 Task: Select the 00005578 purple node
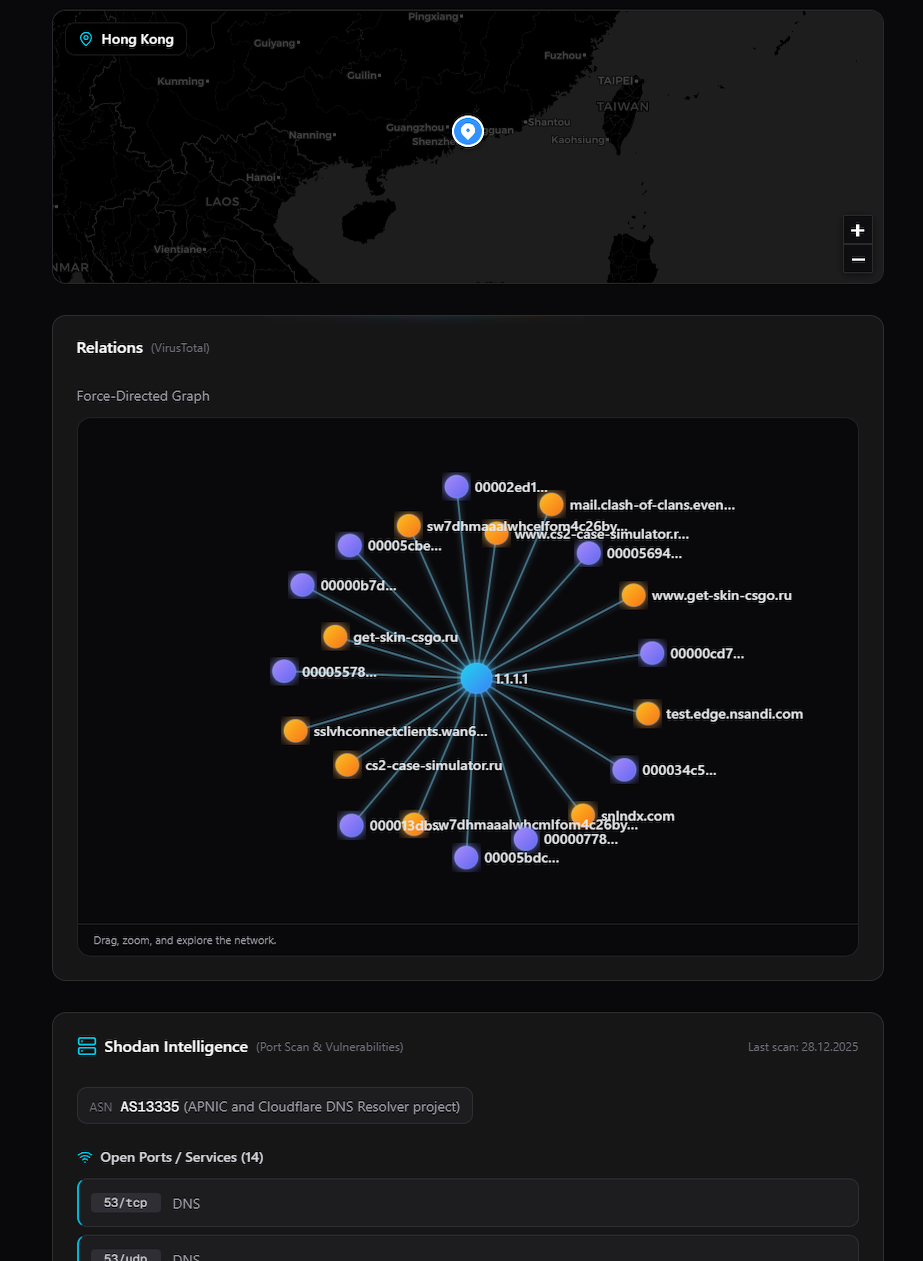coord(284,672)
